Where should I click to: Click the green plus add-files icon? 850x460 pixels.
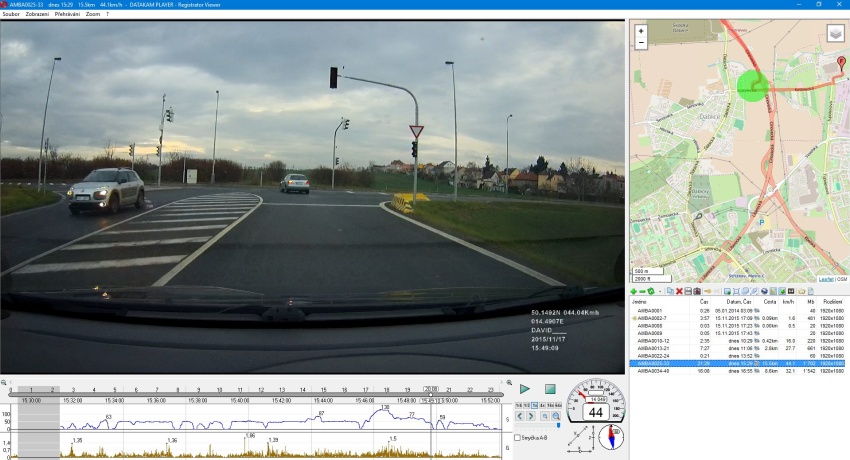[x=633, y=291]
